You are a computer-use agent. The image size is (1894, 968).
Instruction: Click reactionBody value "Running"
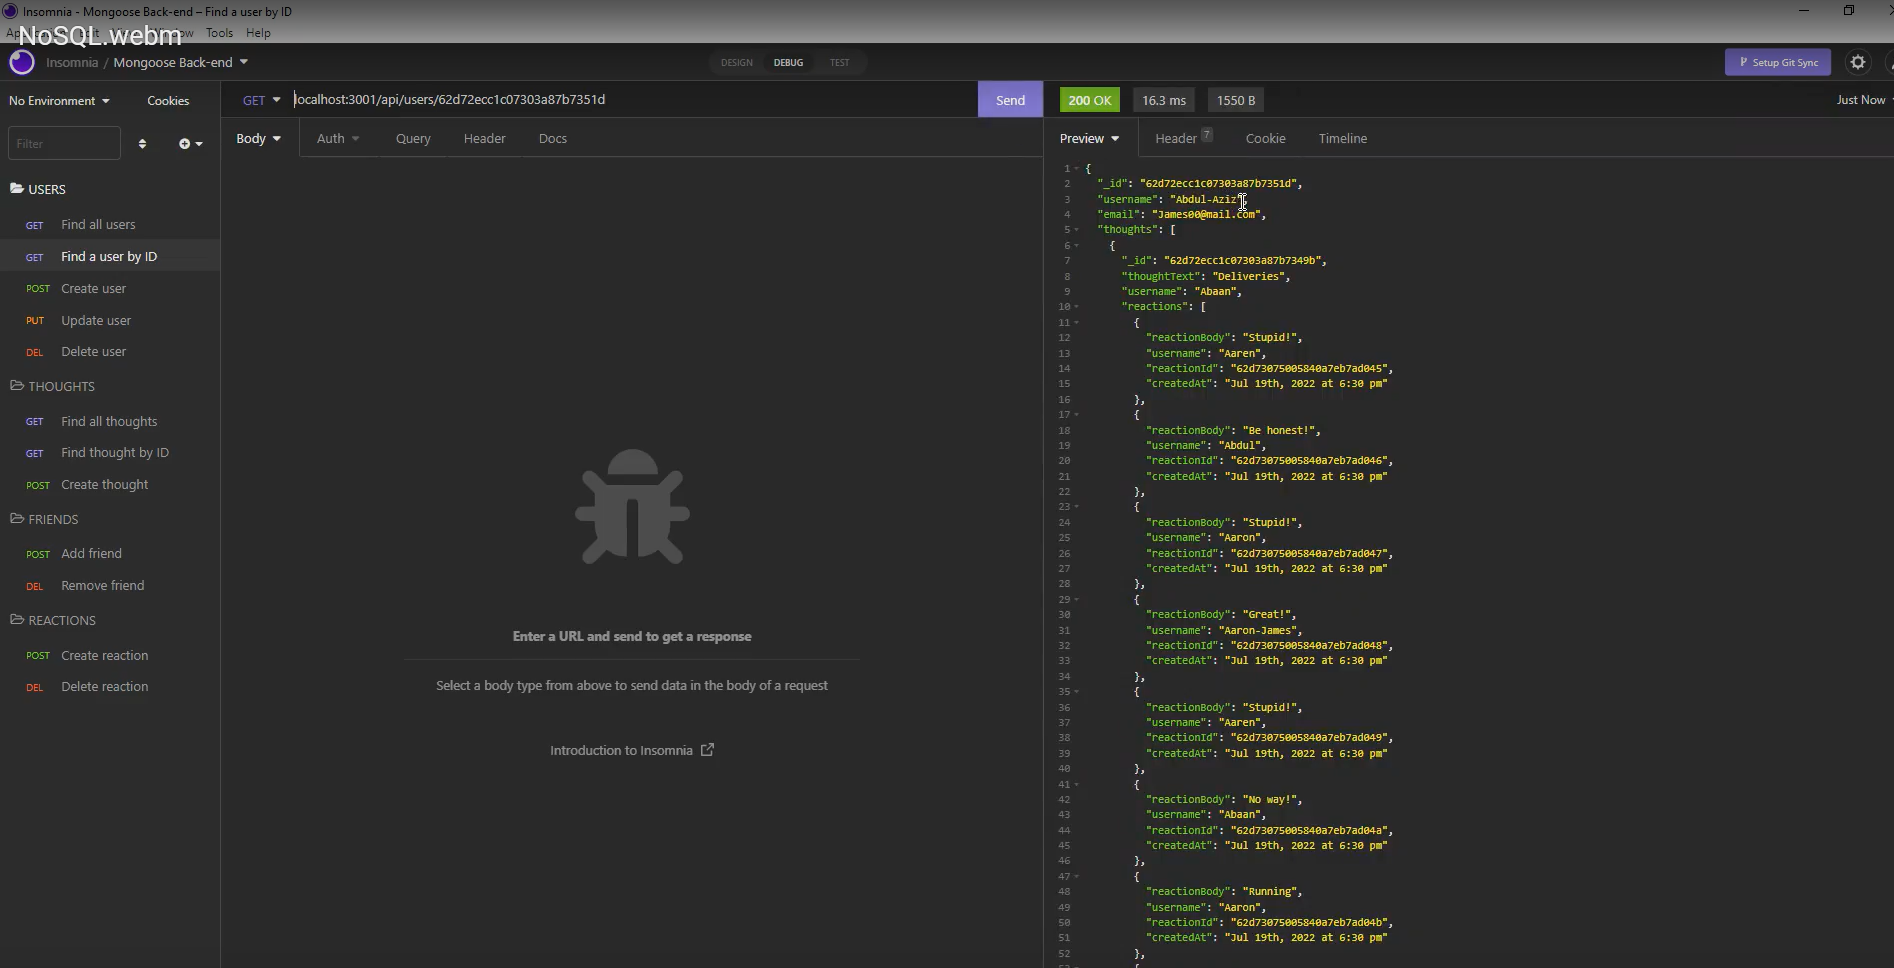coord(1270,891)
